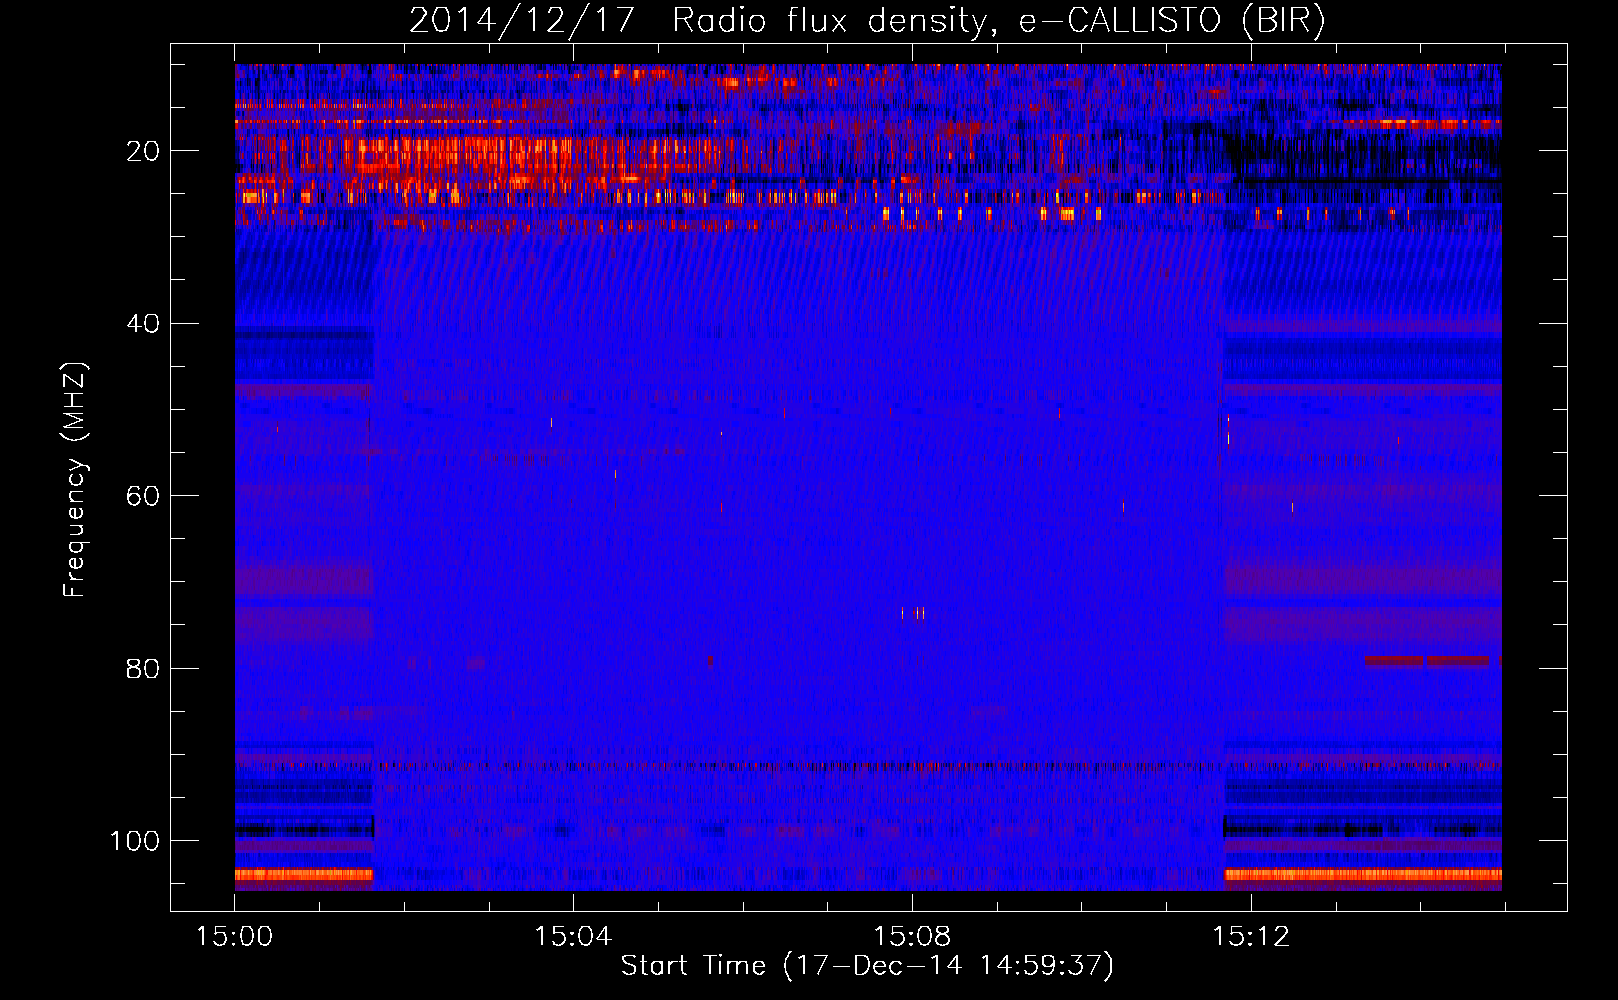The height and width of the screenshot is (1000, 1618).
Task: Click the 15:12 time tick label
Action: point(1251,936)
